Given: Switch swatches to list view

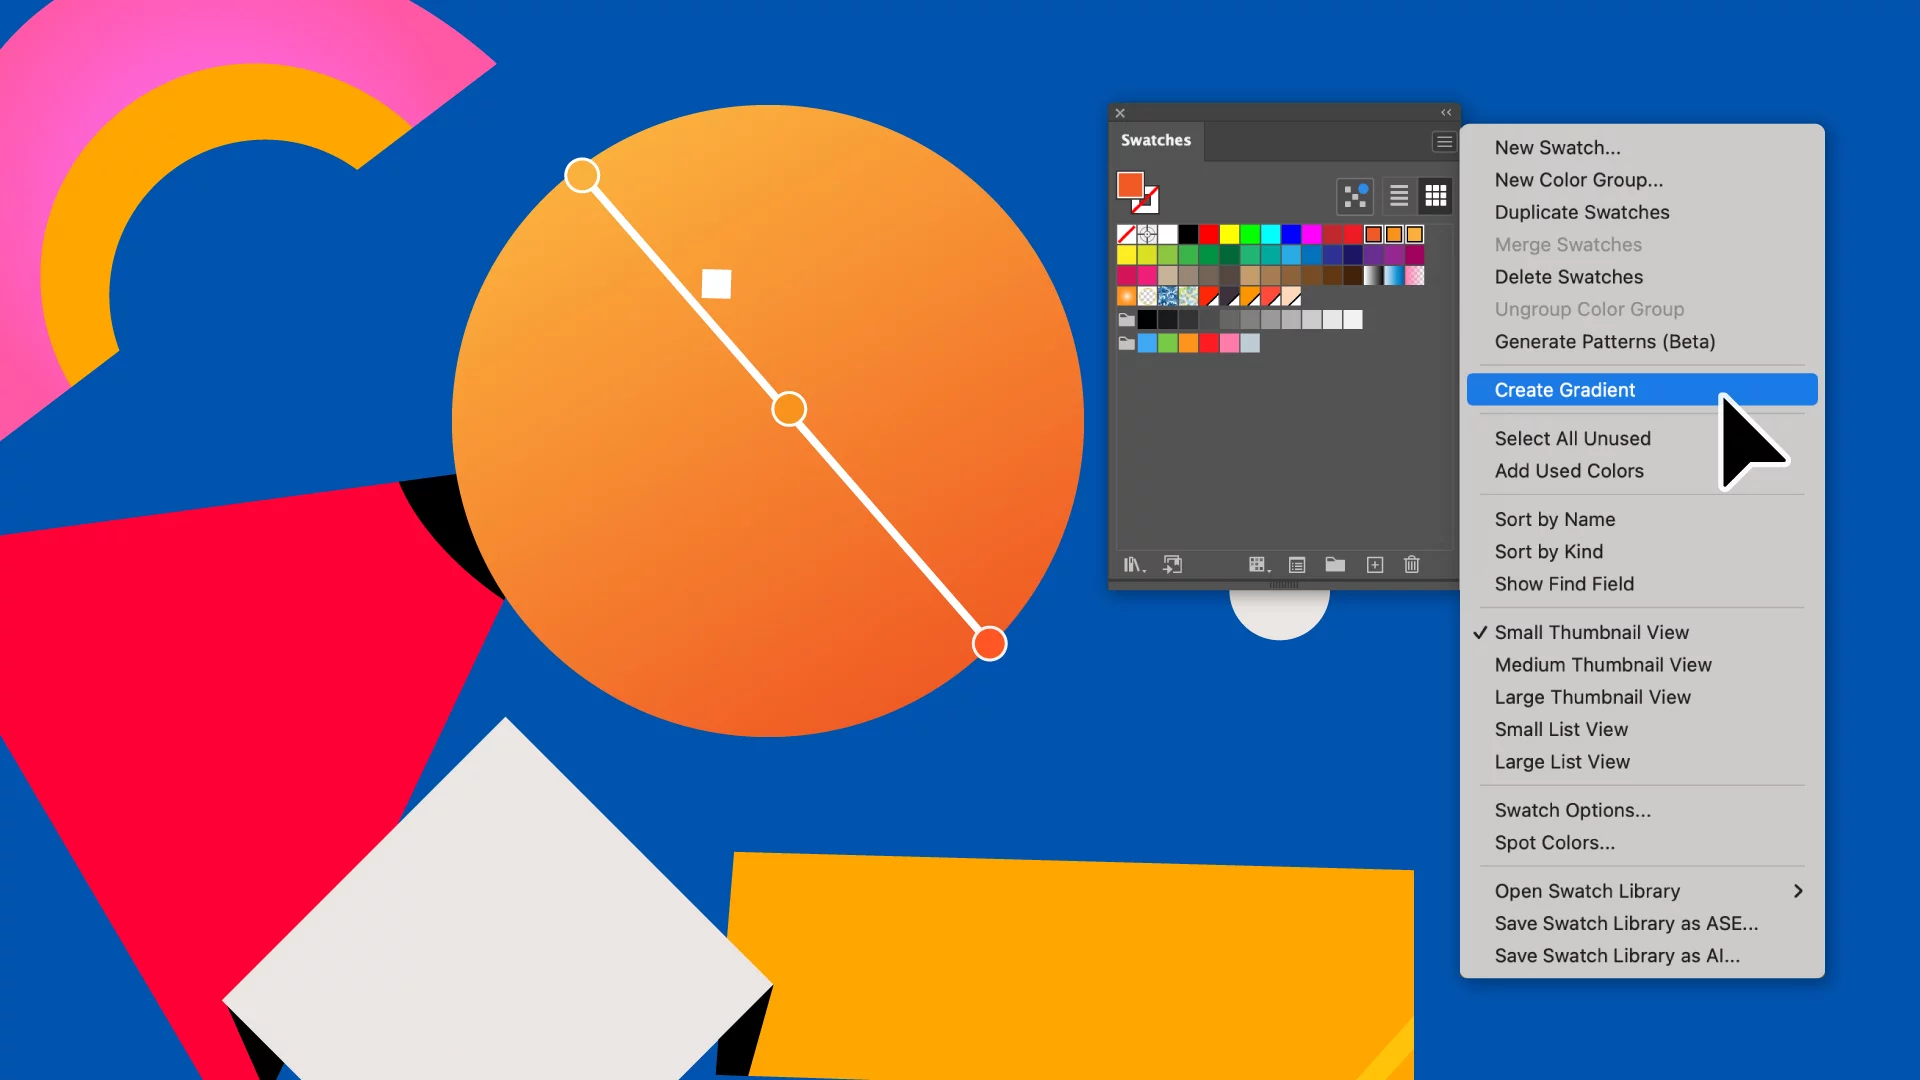Looking at the screenshot, I should (1399, 196).
